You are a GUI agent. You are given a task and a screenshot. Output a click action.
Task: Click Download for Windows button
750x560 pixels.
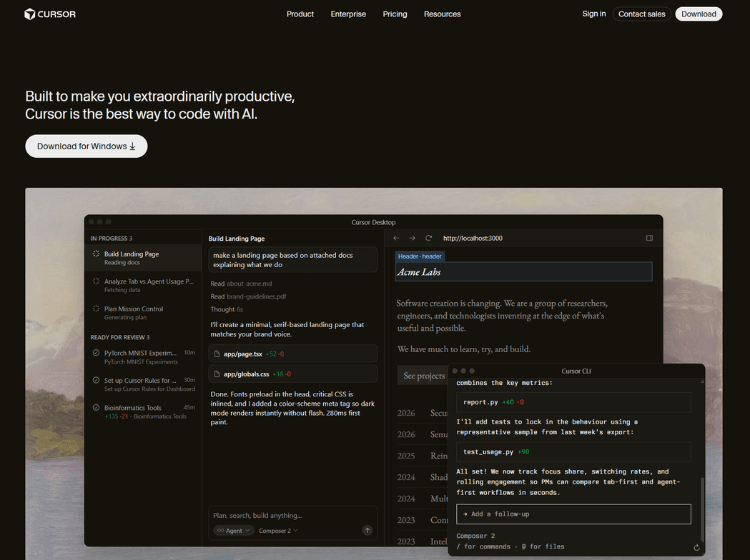[86, 146]
